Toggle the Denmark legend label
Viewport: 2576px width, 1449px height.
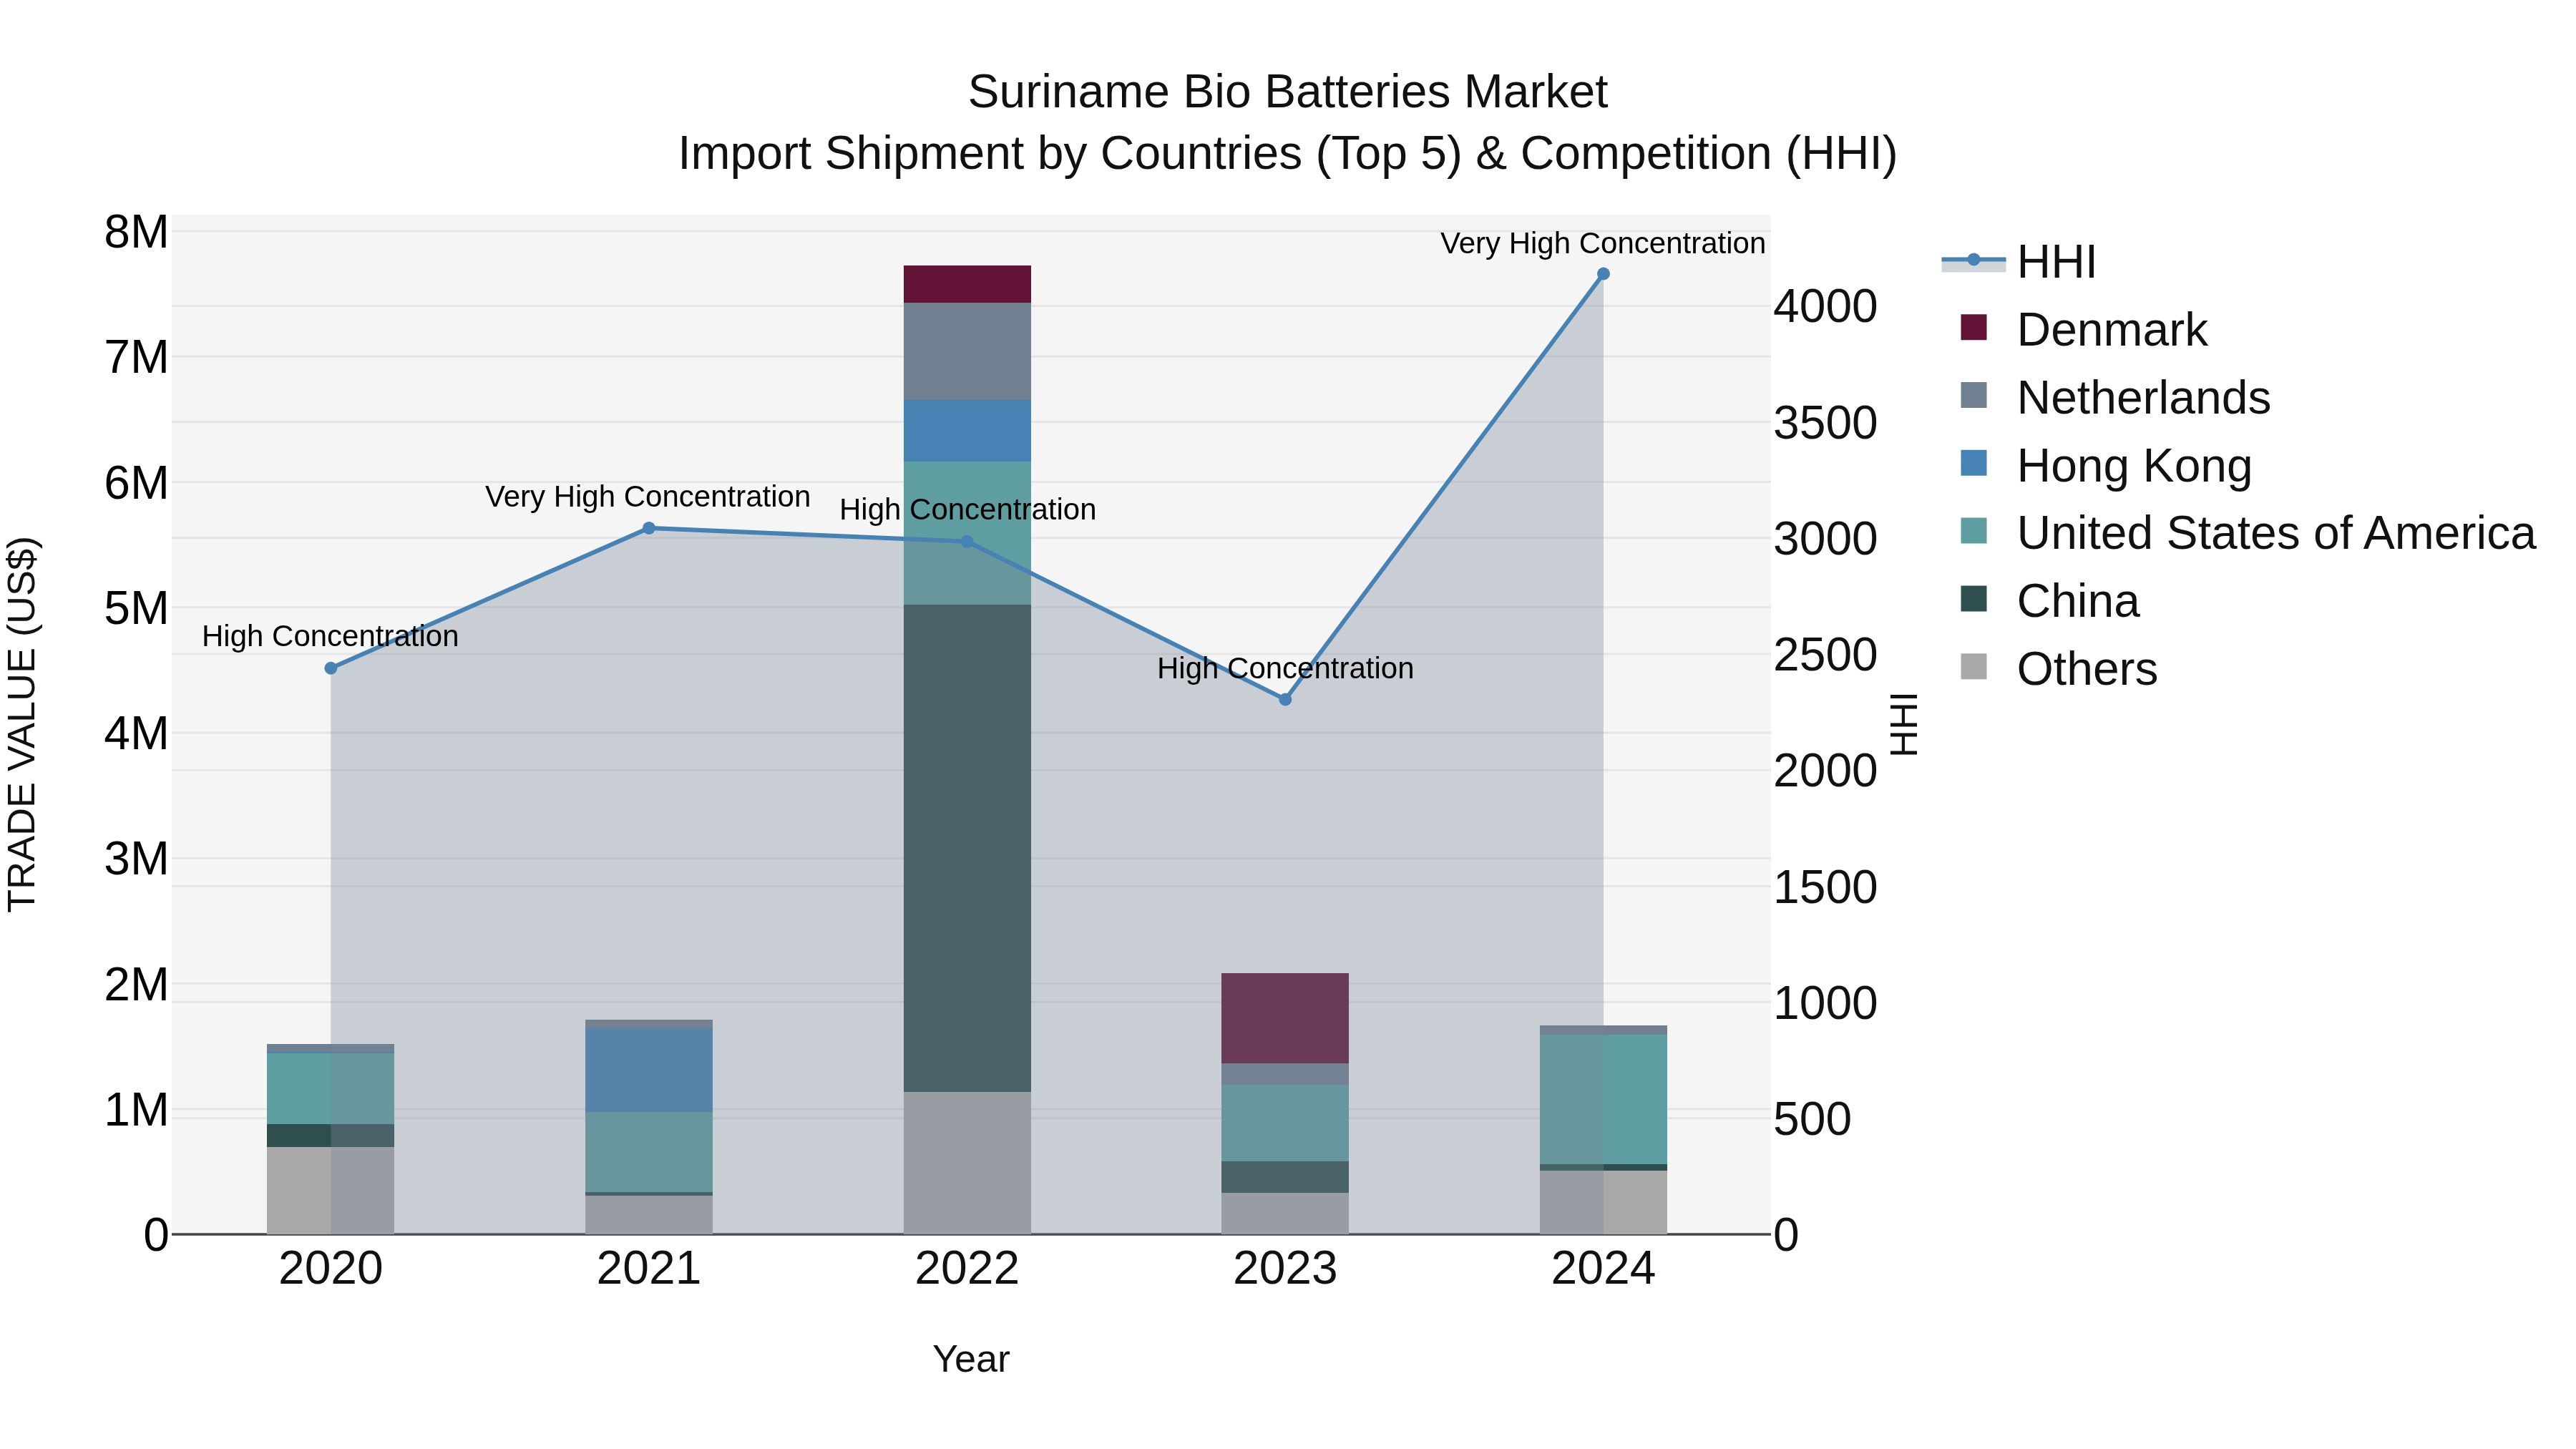pyautogui.click(x=2112, y=330)
